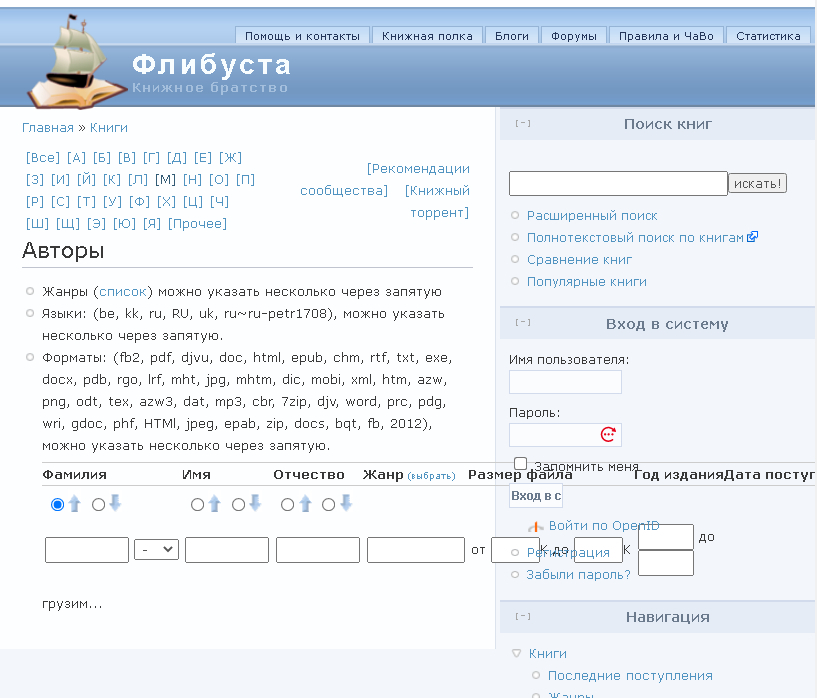
Task: Select ascending sort radio for Отчество
Action: (288, 504)
